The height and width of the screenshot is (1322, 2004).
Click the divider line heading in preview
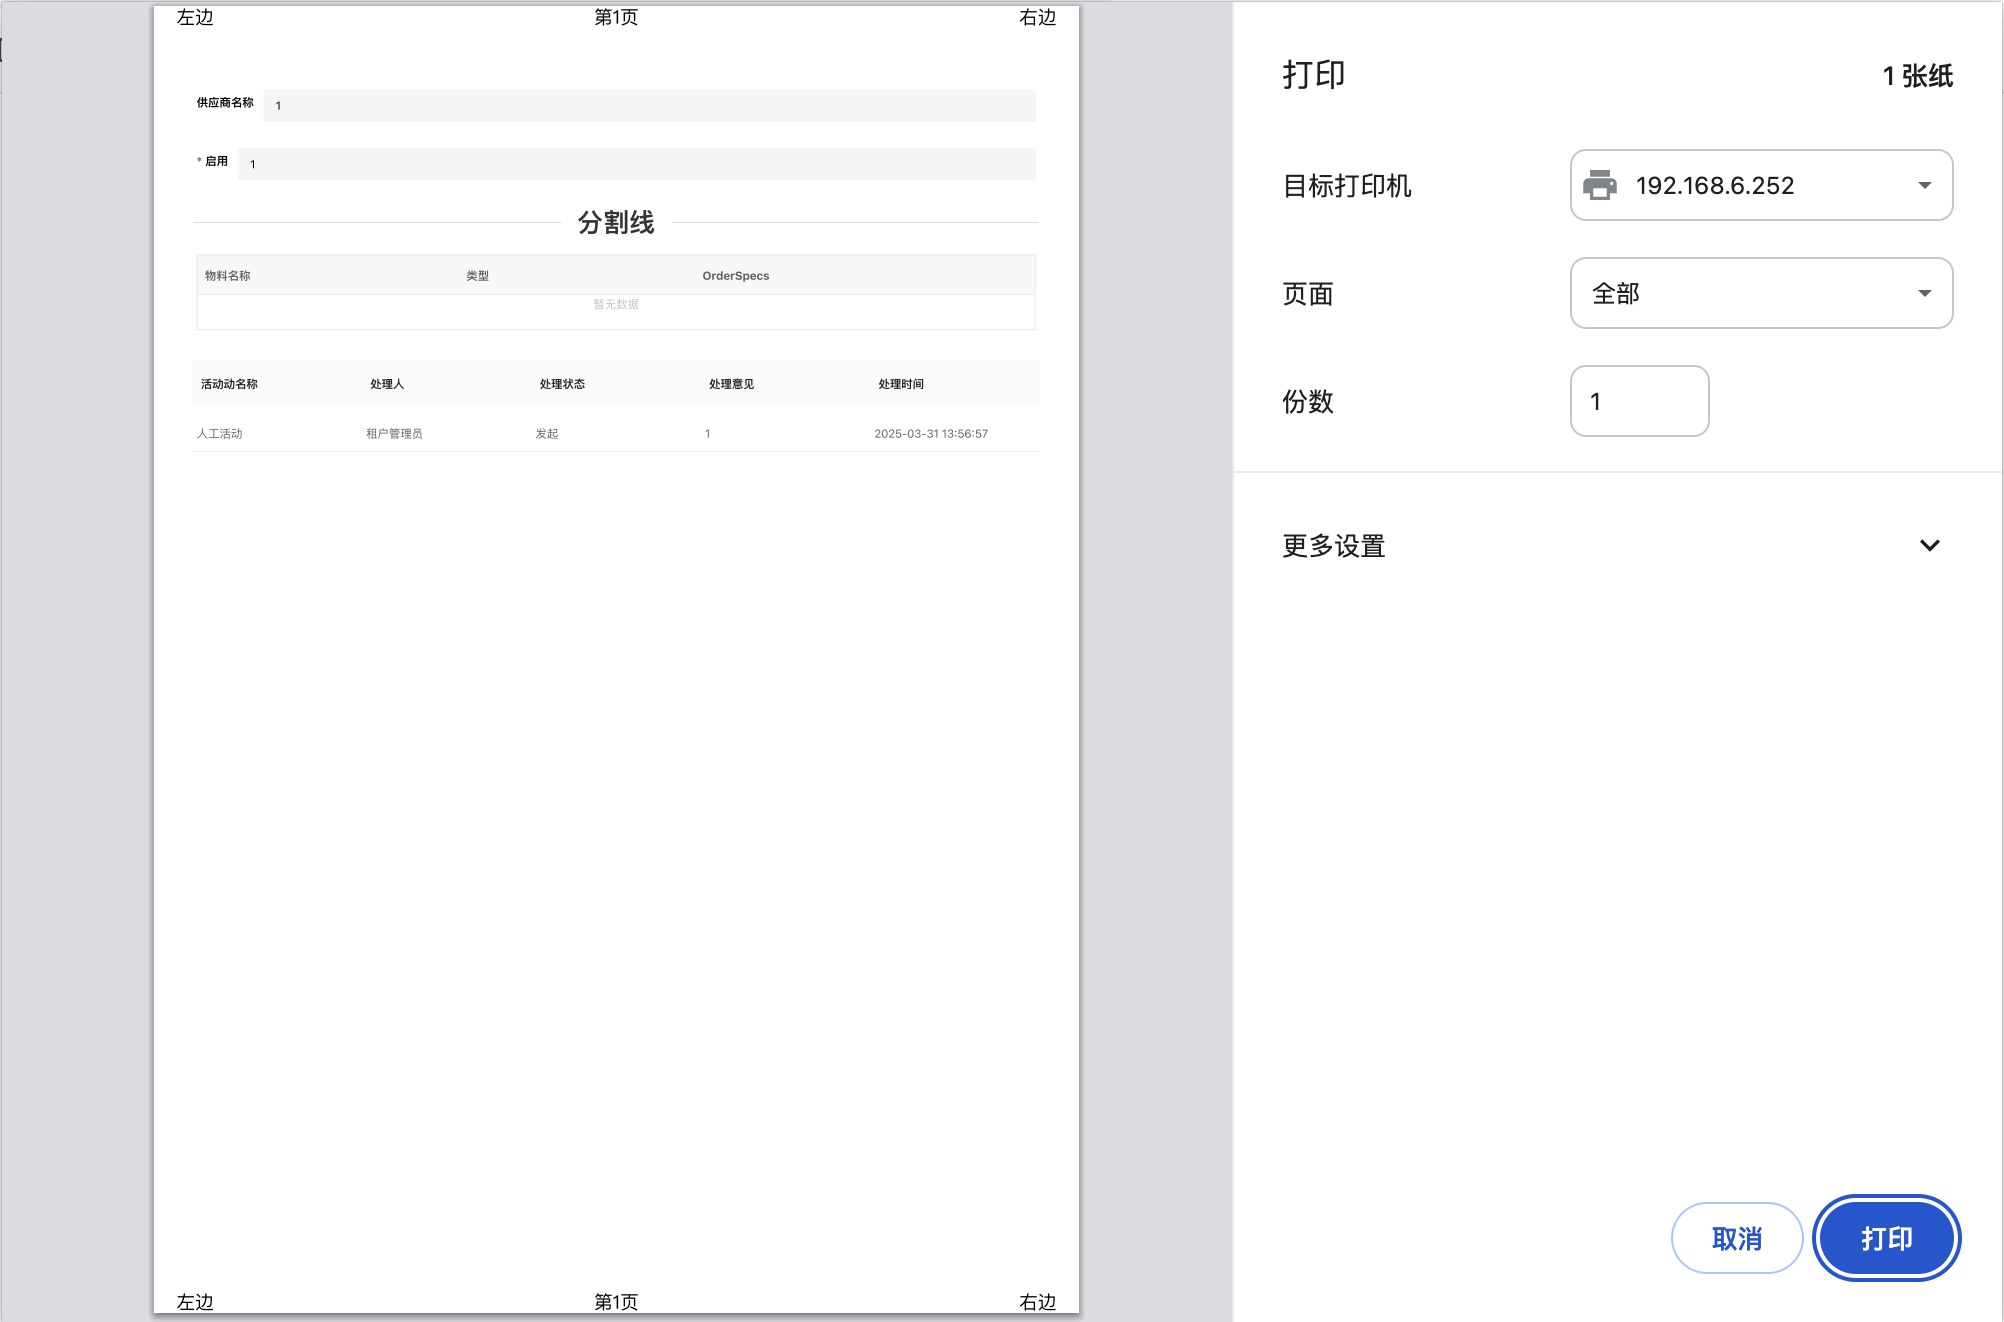click(615, 222)
